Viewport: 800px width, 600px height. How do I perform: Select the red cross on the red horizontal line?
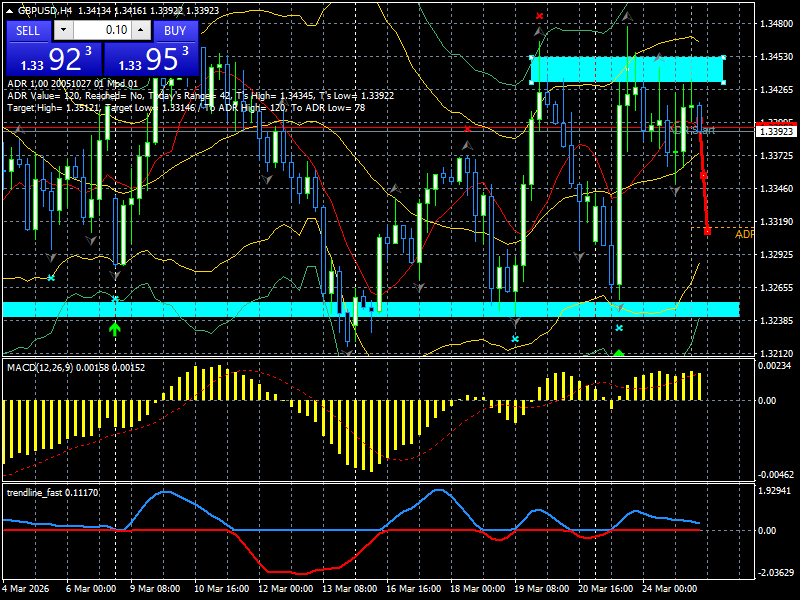click(467, 129)
